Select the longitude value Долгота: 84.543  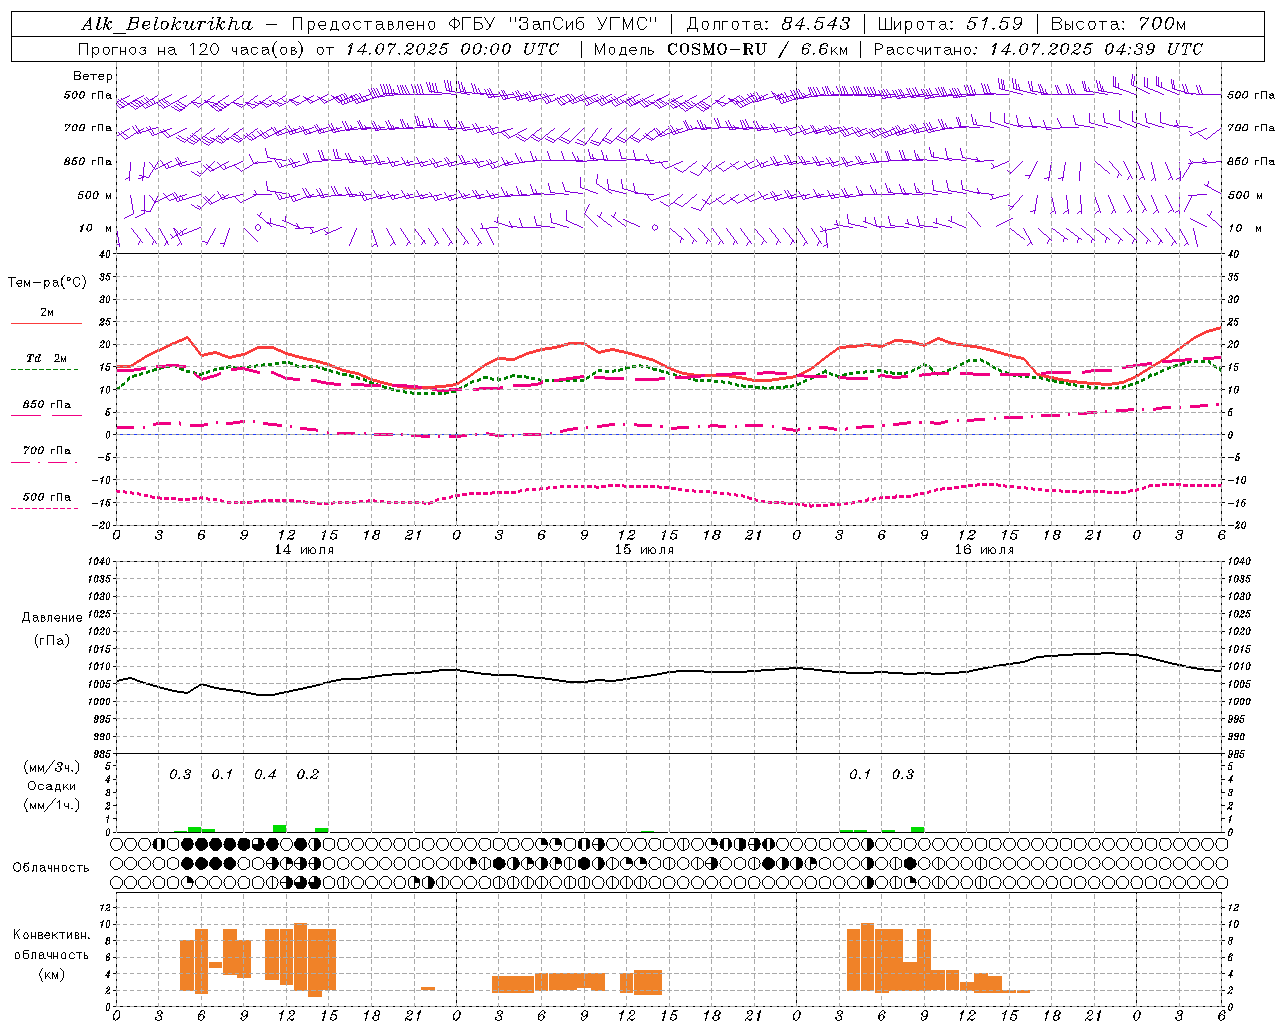(768, 24)
